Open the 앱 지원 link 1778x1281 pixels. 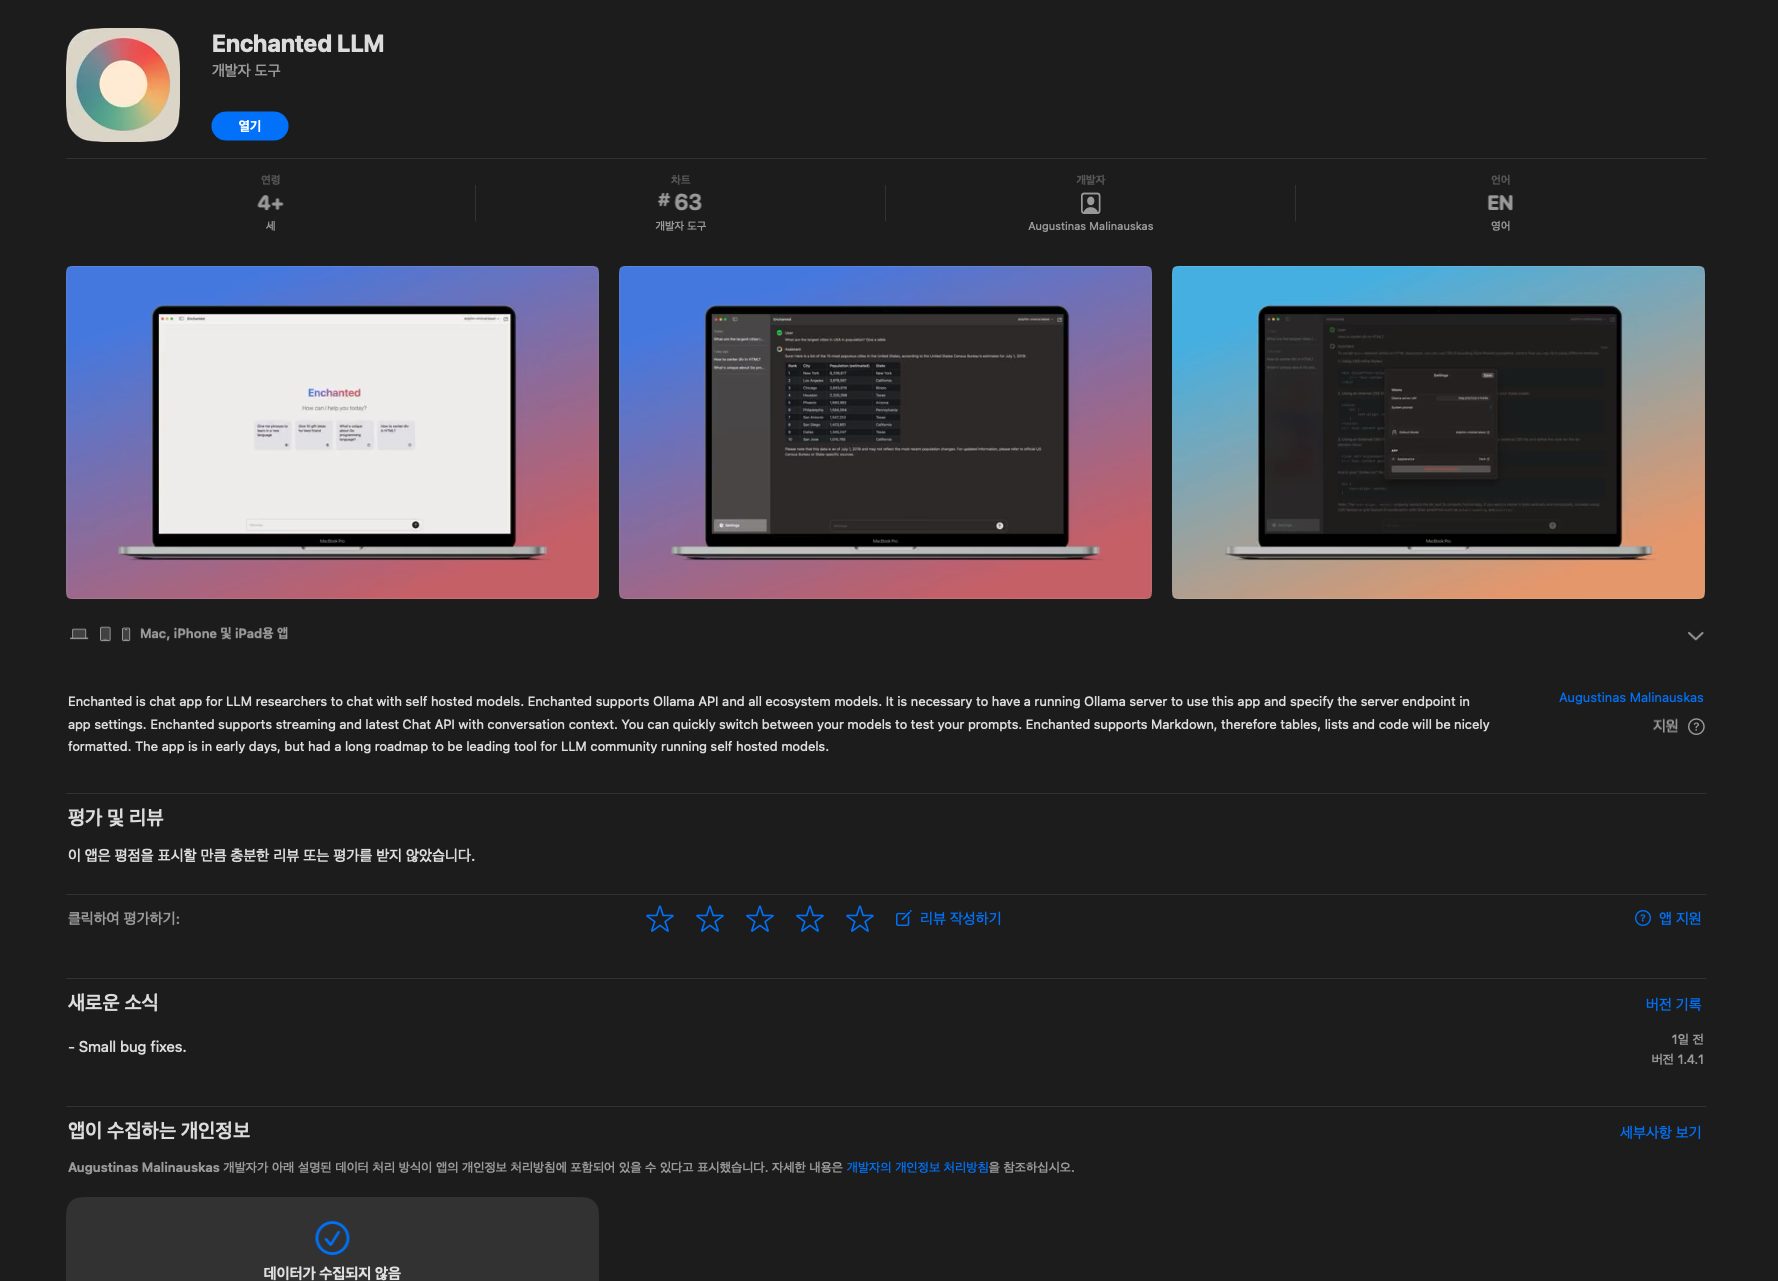[1680, 919]
